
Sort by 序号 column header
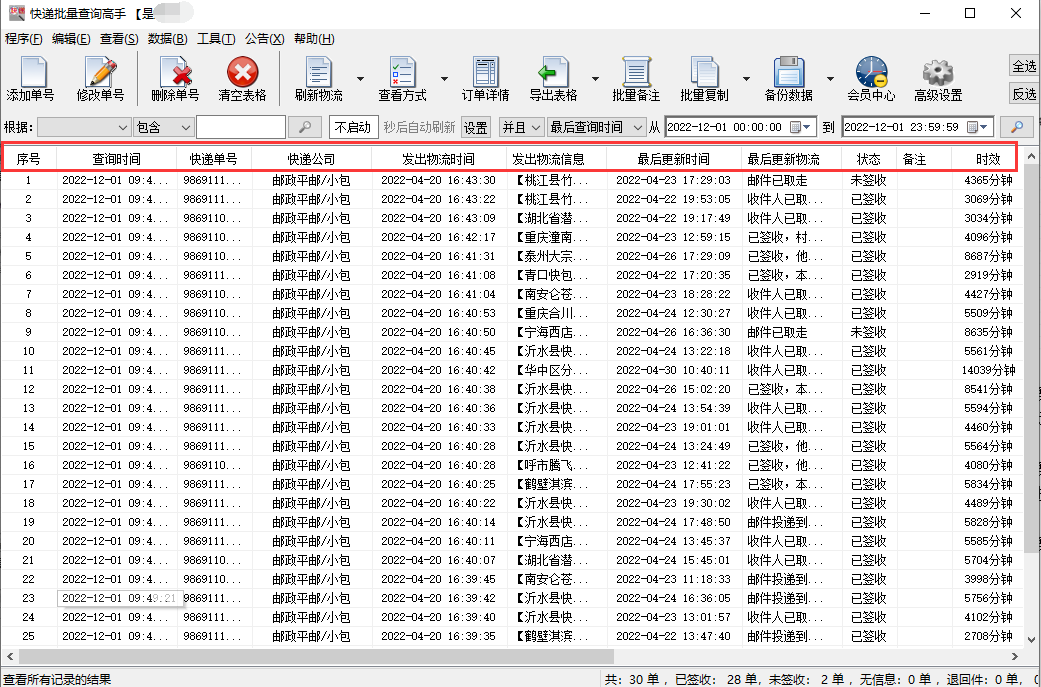click(x=29, y=159)
